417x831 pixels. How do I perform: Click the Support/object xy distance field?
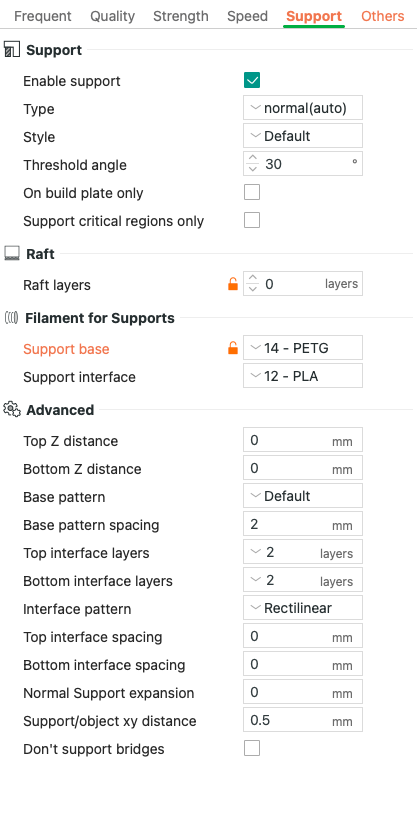[303, 720]
